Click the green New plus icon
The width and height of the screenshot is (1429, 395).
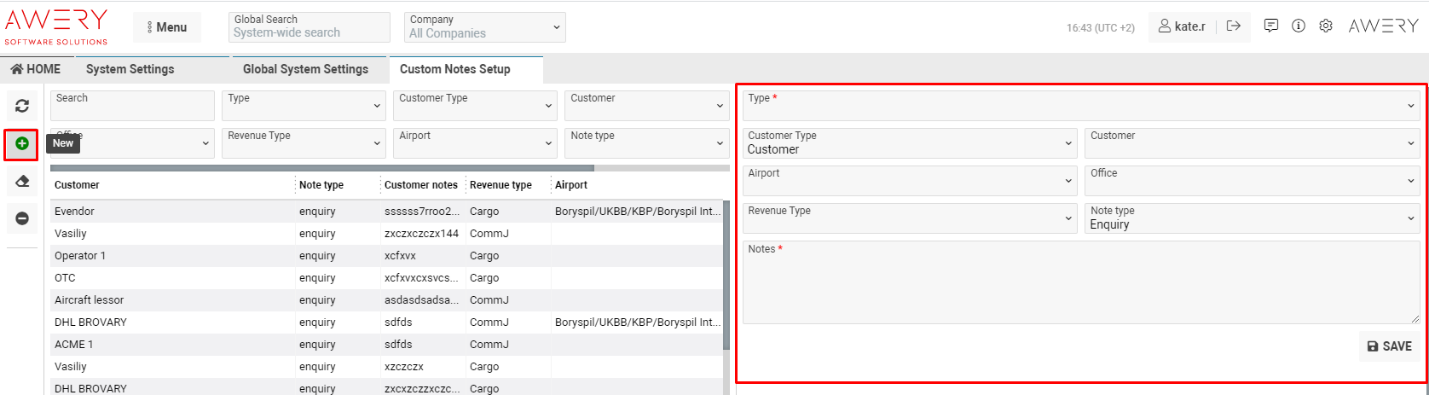tap(21, 144)
